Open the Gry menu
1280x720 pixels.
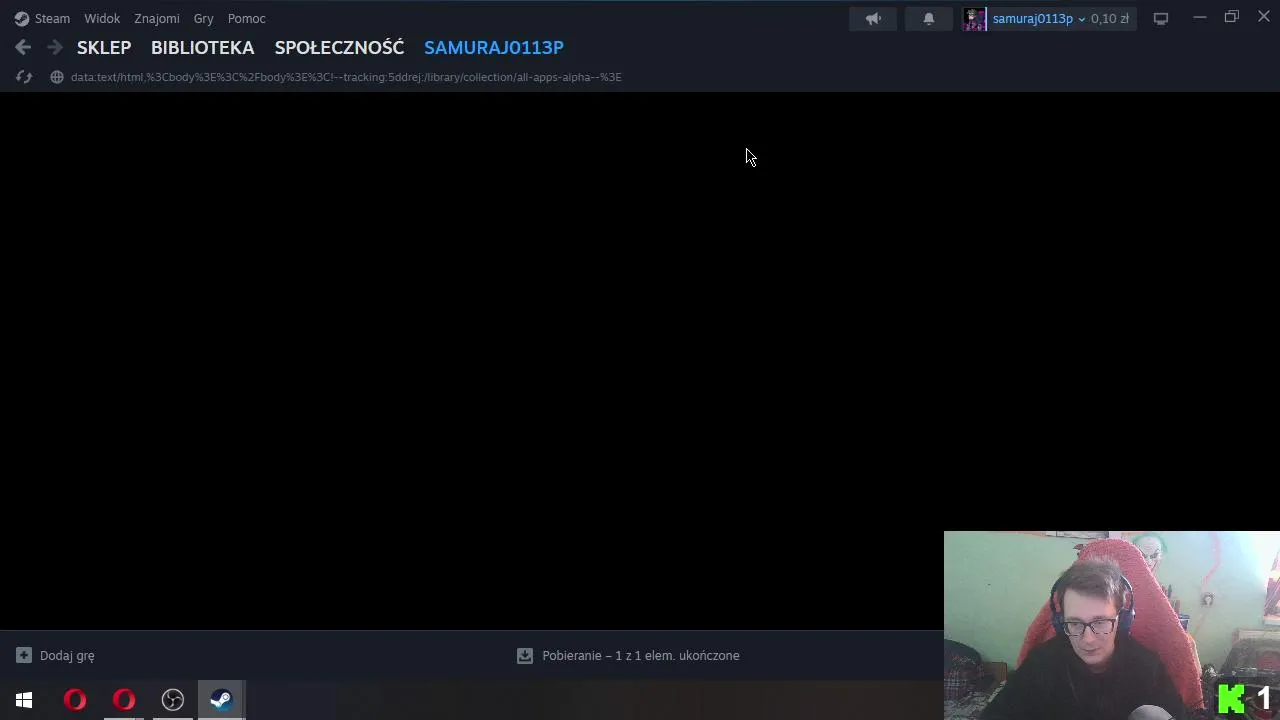pyautogui.click(x=204, y=19)
